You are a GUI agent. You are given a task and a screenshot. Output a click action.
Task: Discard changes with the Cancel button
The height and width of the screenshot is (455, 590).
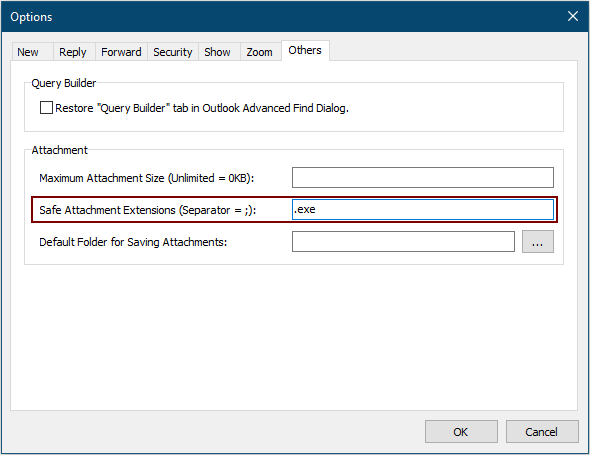tap(542, 432)
